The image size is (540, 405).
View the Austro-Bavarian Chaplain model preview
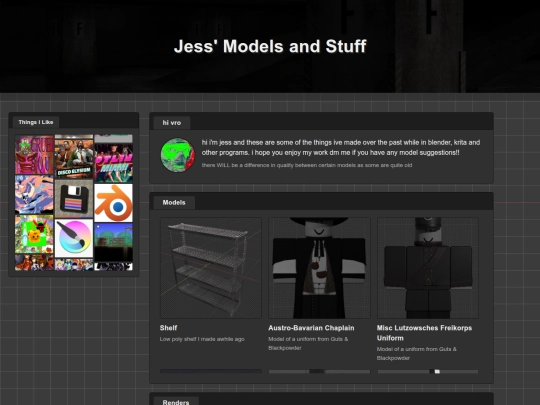tap(319, 268)
